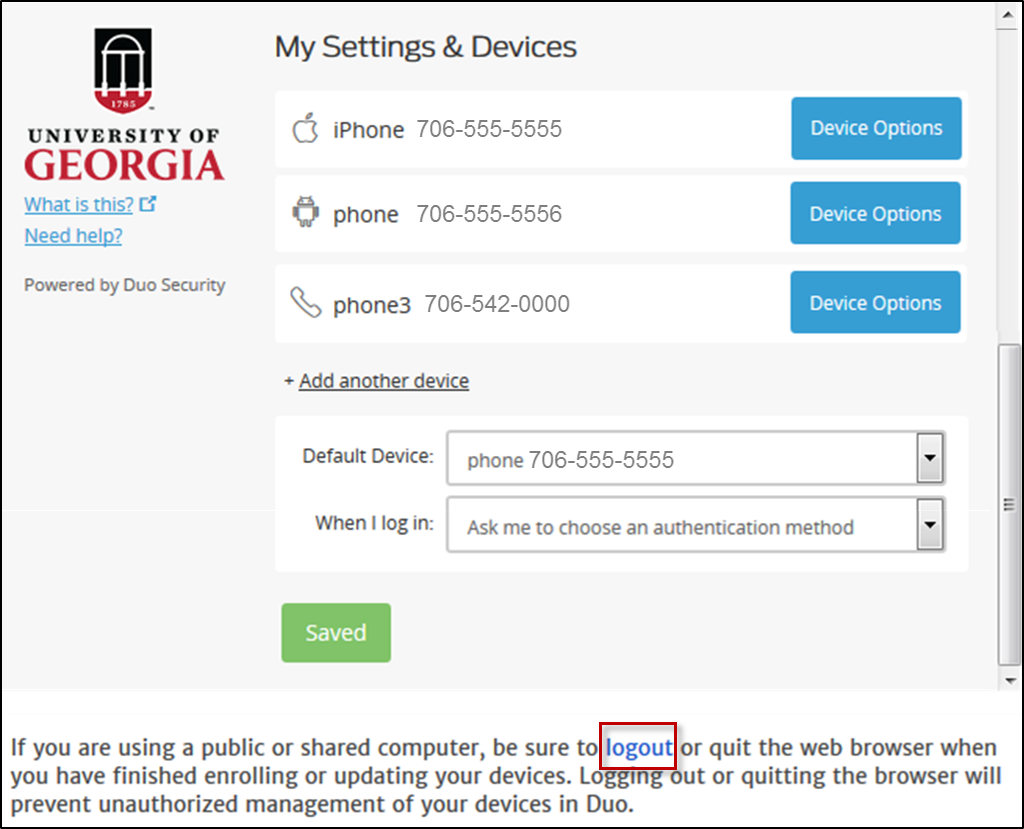1024x829 pixels.
Task: Click the University of Georgia arch logo
Action: [x=123, y=71]
